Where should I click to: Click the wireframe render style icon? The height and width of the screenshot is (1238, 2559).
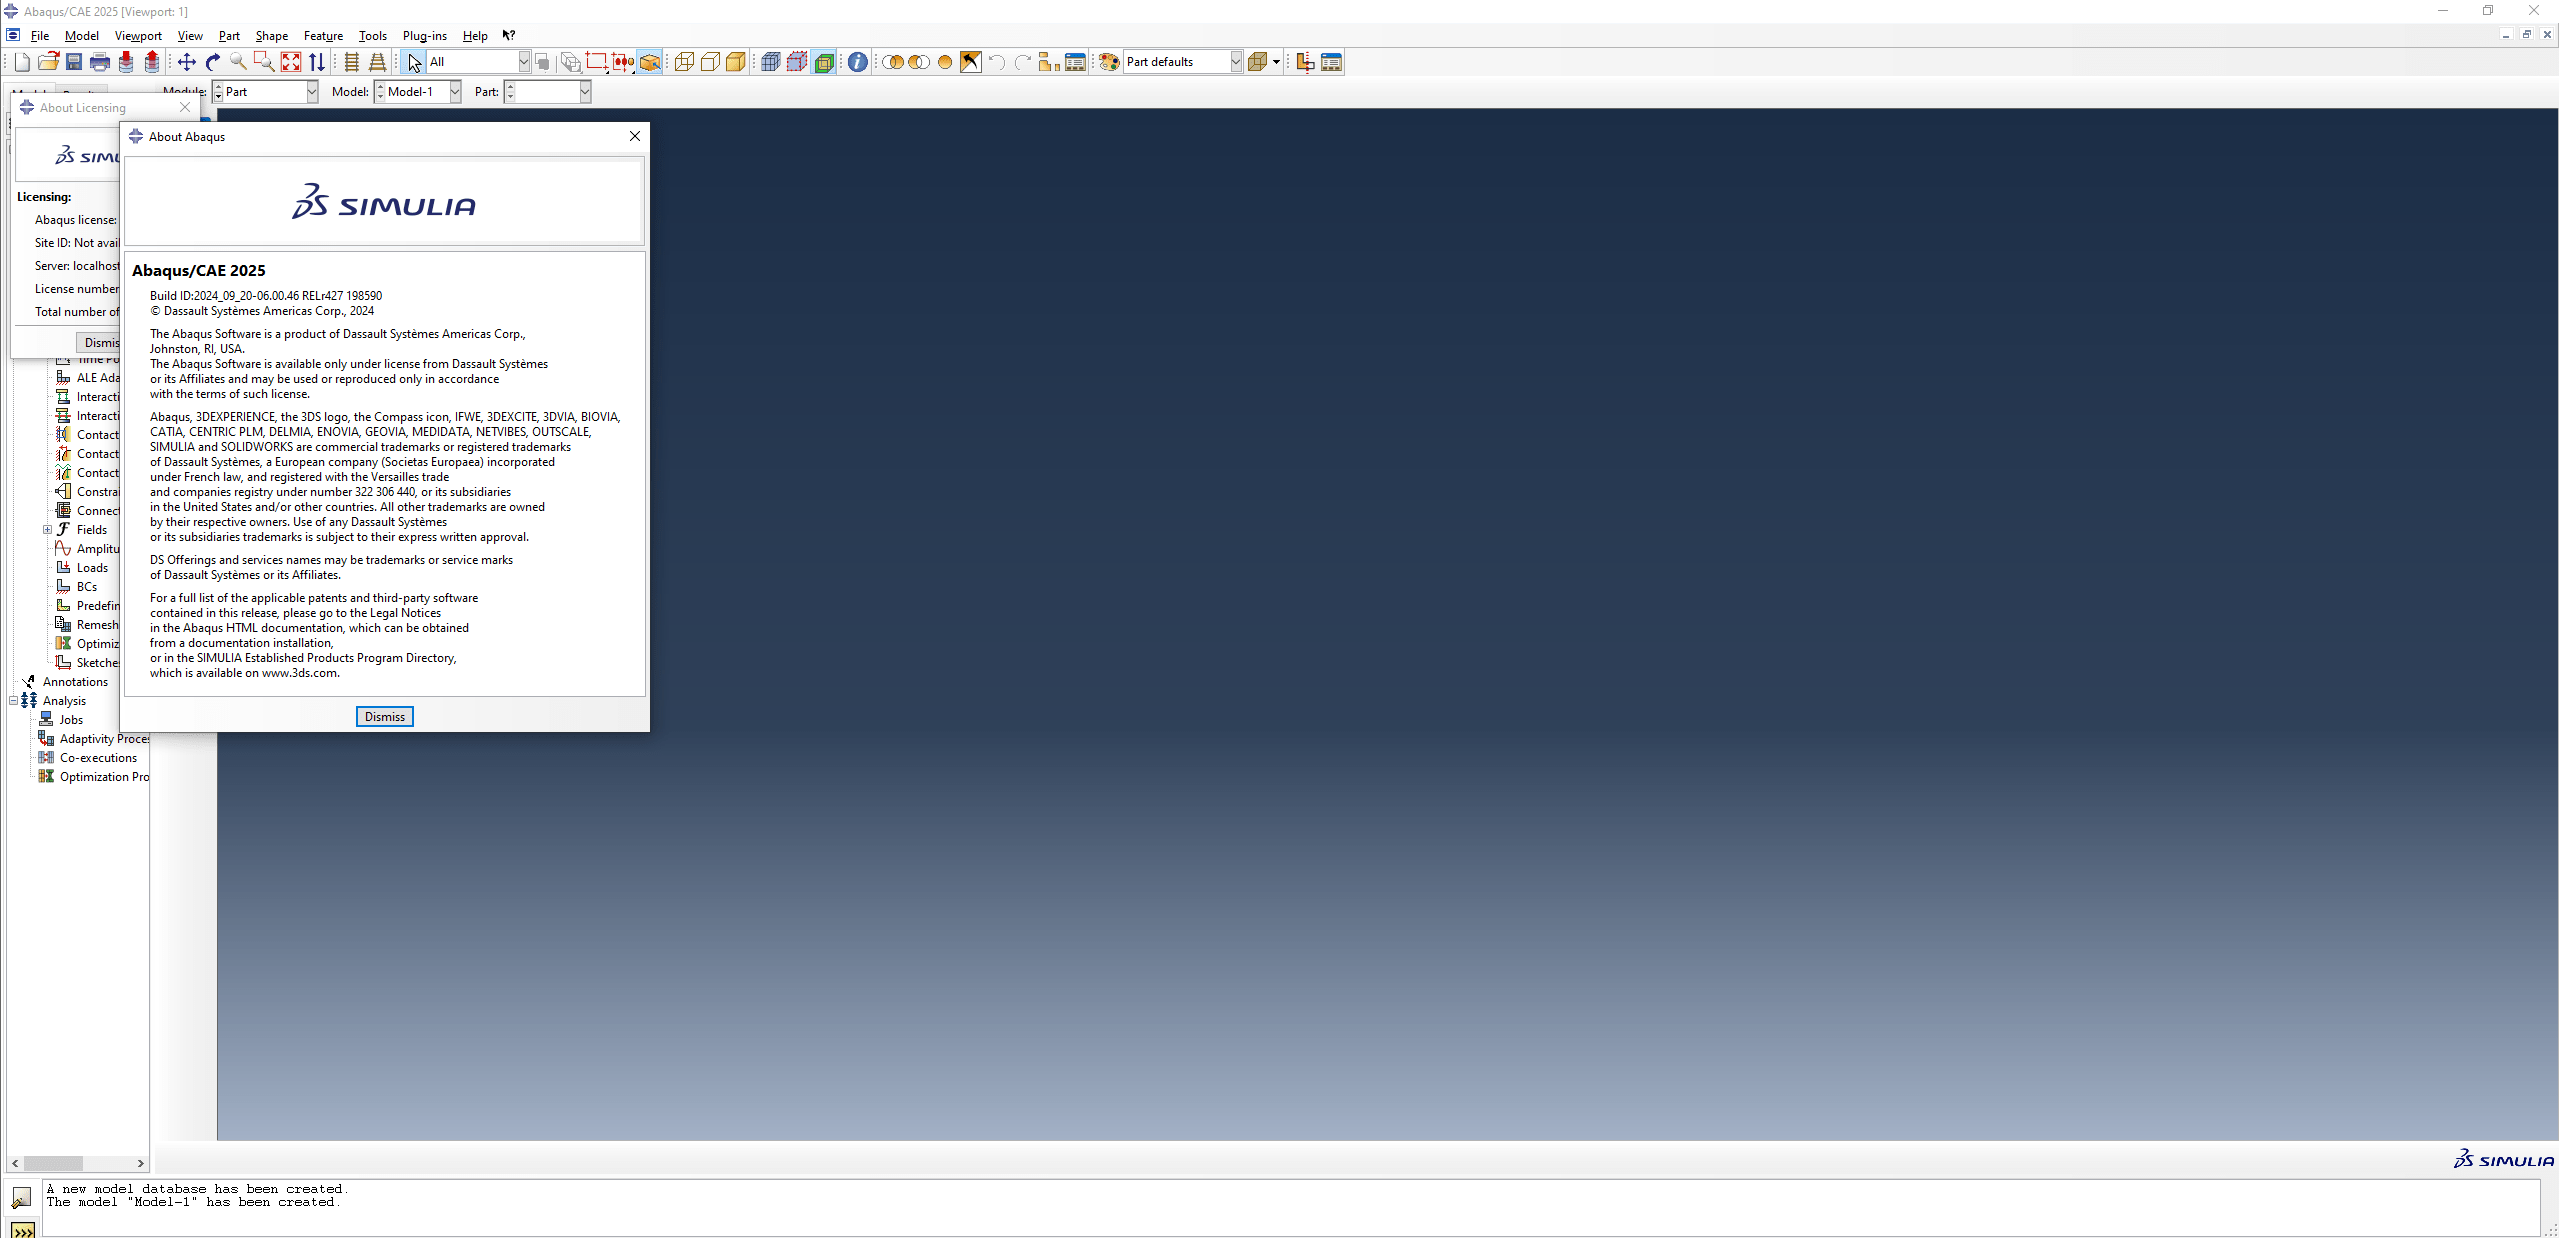[684, 62]
